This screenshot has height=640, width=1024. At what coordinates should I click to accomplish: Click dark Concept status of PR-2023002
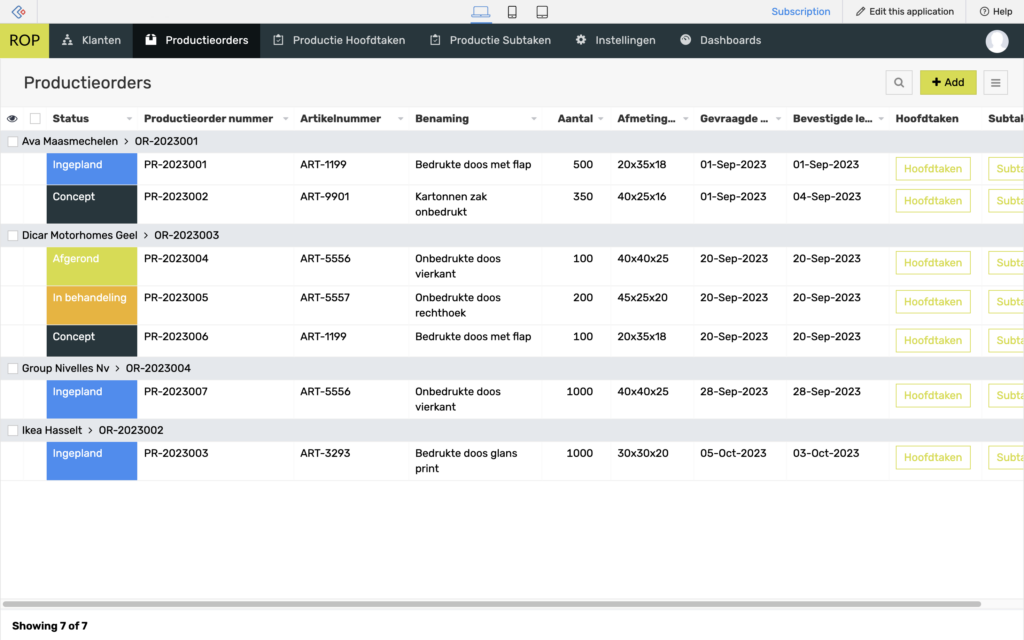point(92,204)
